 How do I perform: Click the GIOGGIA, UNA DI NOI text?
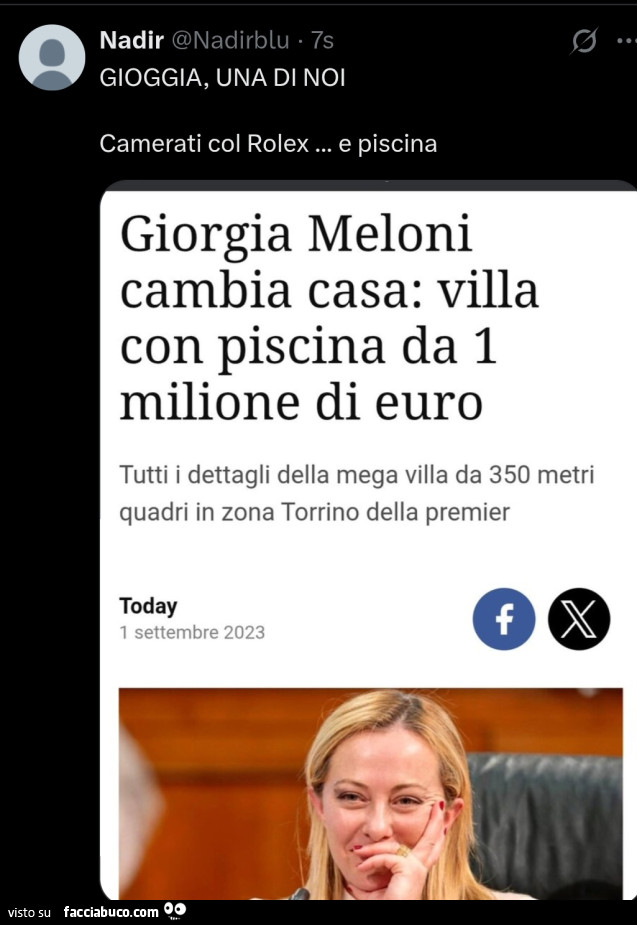(222, 78)
